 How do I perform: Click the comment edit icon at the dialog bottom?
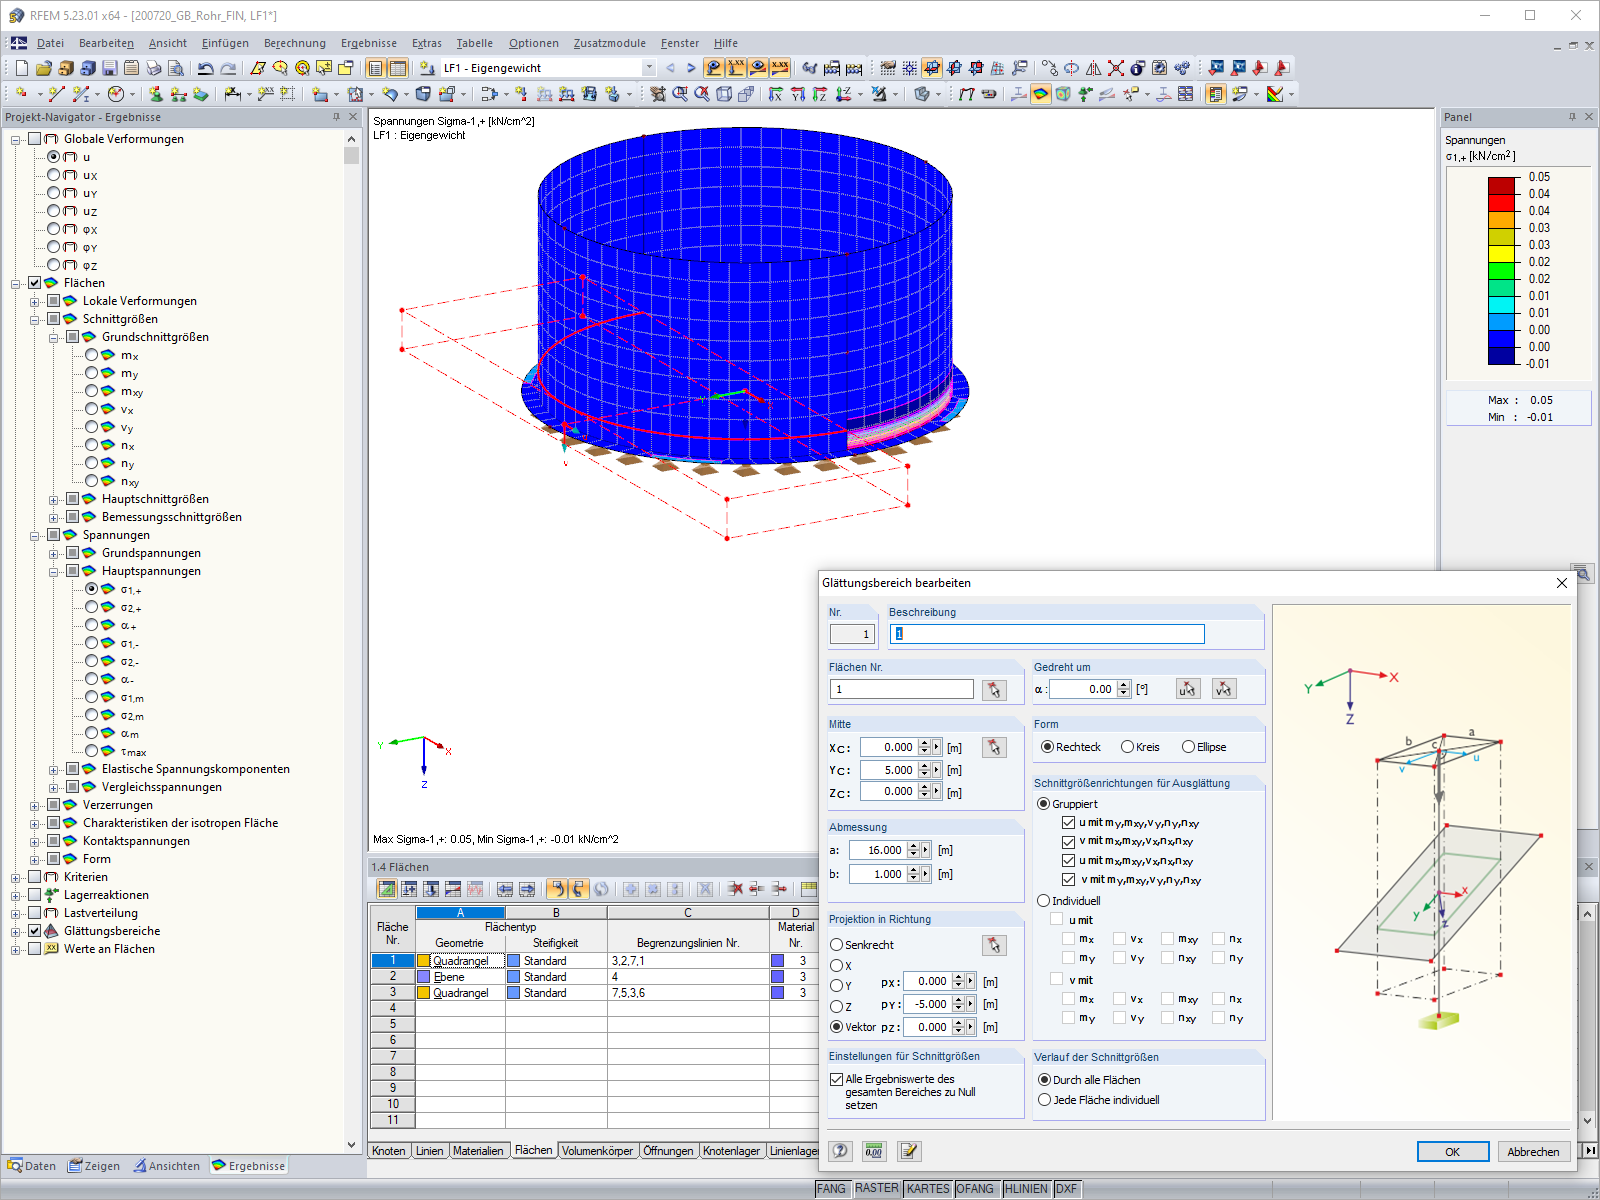tap(908, 1151)
